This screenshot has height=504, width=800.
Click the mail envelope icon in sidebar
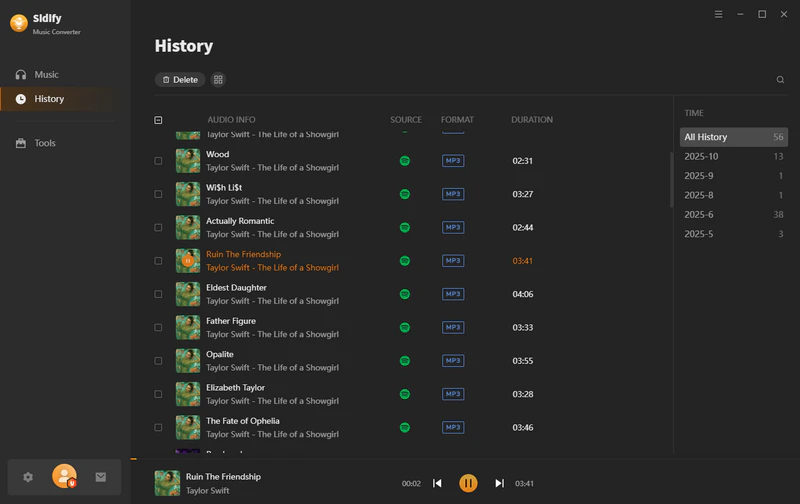pyautogui.click(x=101, y=477)
